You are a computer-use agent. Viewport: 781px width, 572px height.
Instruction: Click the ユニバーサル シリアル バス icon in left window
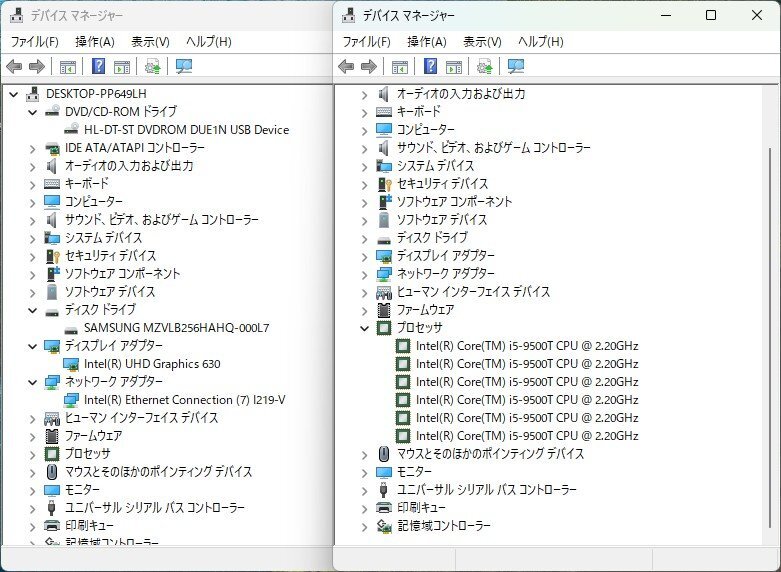(52, 508)
